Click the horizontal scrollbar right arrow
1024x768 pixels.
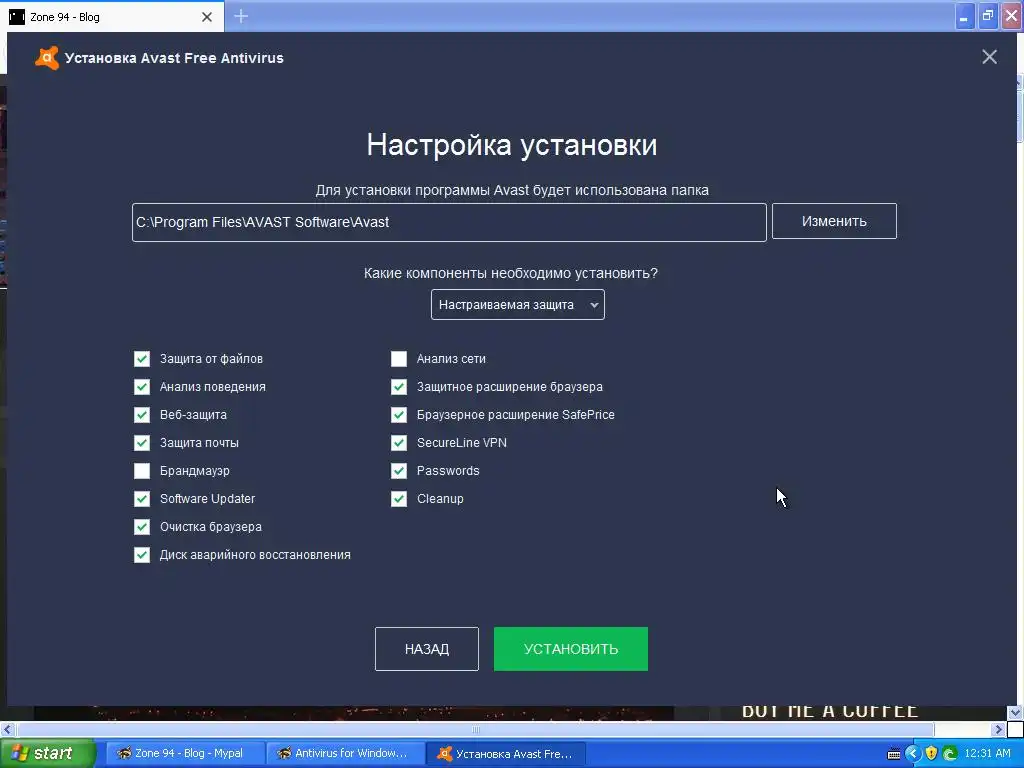(x=998, y=729)
